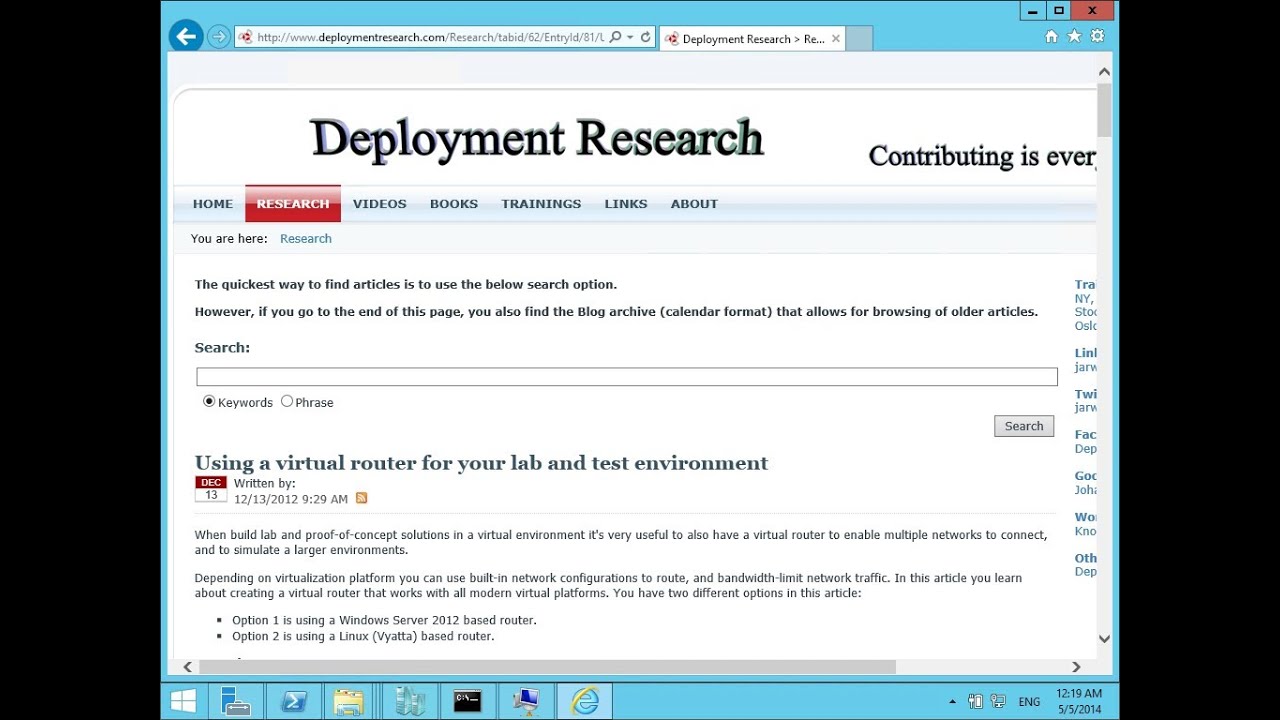Click the RSS feed icon near date

pyautogui.click(x=362, y=498)
